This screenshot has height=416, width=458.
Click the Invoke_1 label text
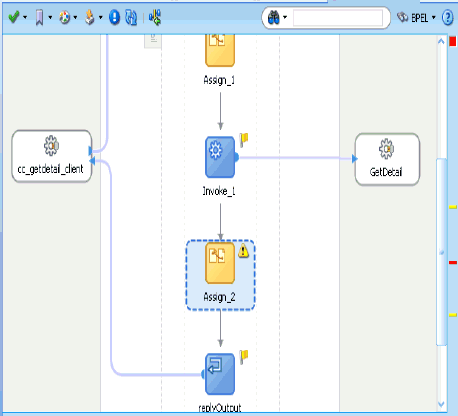219,191
